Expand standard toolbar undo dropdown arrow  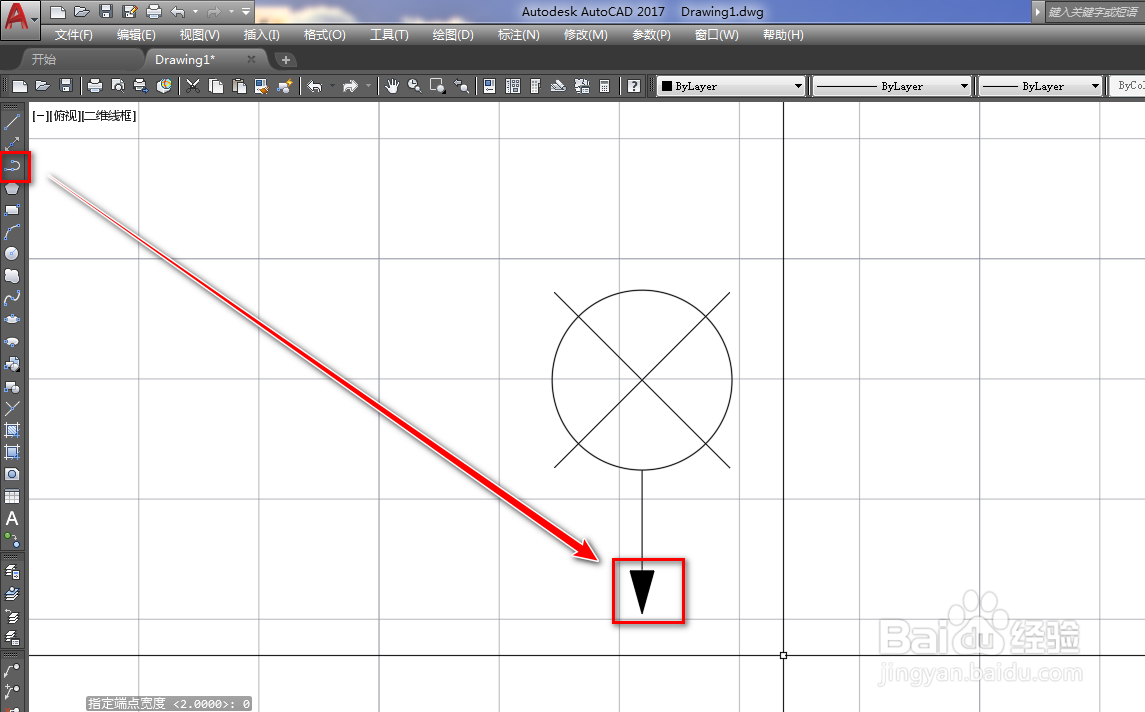tap(333, 86)
